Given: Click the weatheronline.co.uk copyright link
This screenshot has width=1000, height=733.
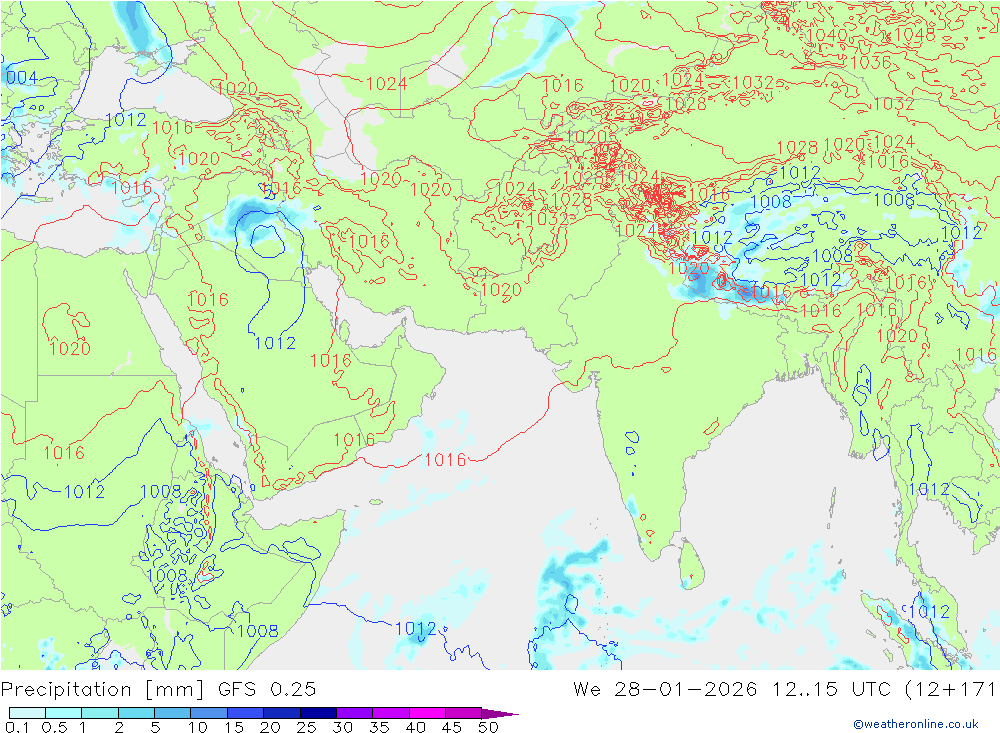Looking at the screenshot, I should (916, 724).
